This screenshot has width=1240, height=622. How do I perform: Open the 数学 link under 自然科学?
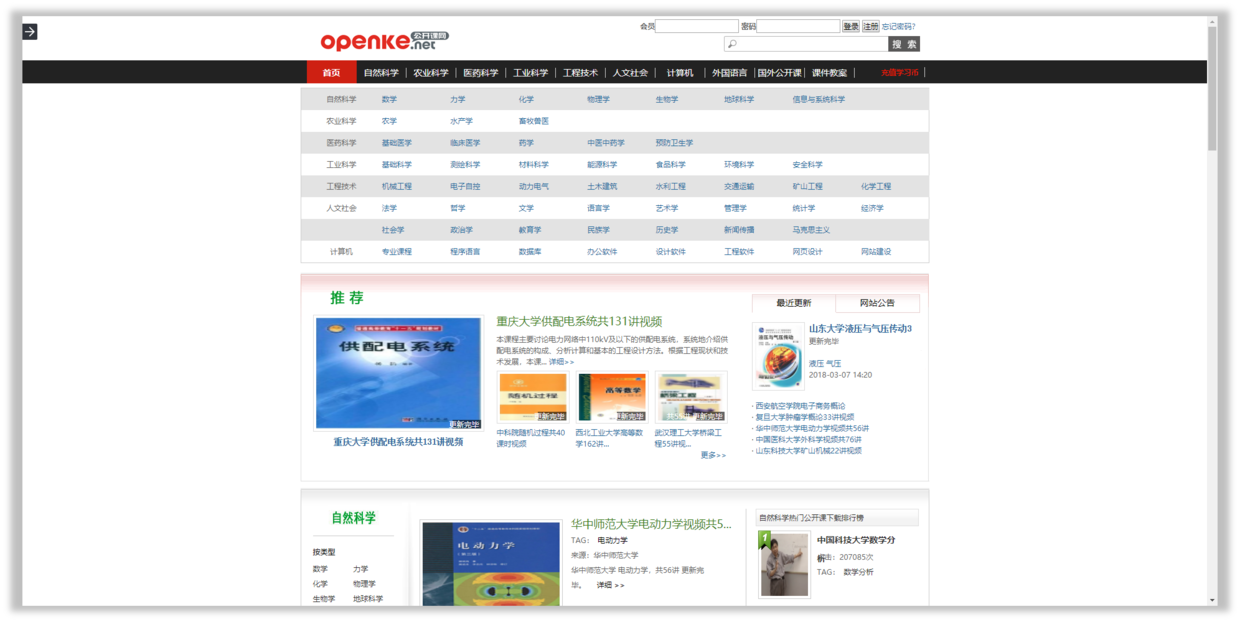click(x=389, y=99)
